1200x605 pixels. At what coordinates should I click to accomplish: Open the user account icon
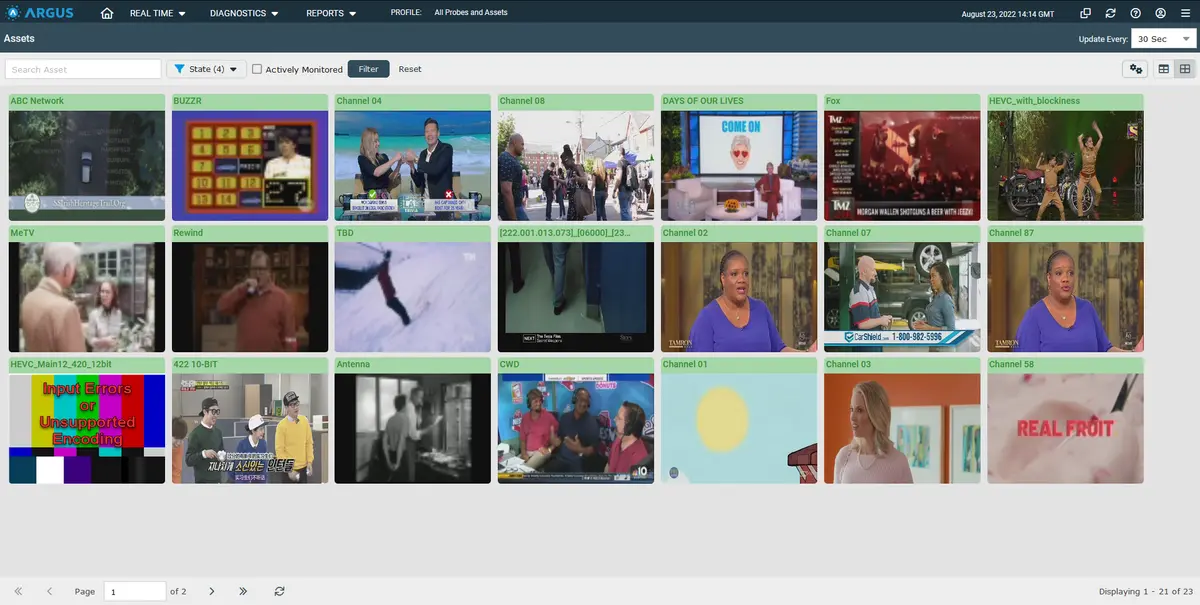[1161, 14]
